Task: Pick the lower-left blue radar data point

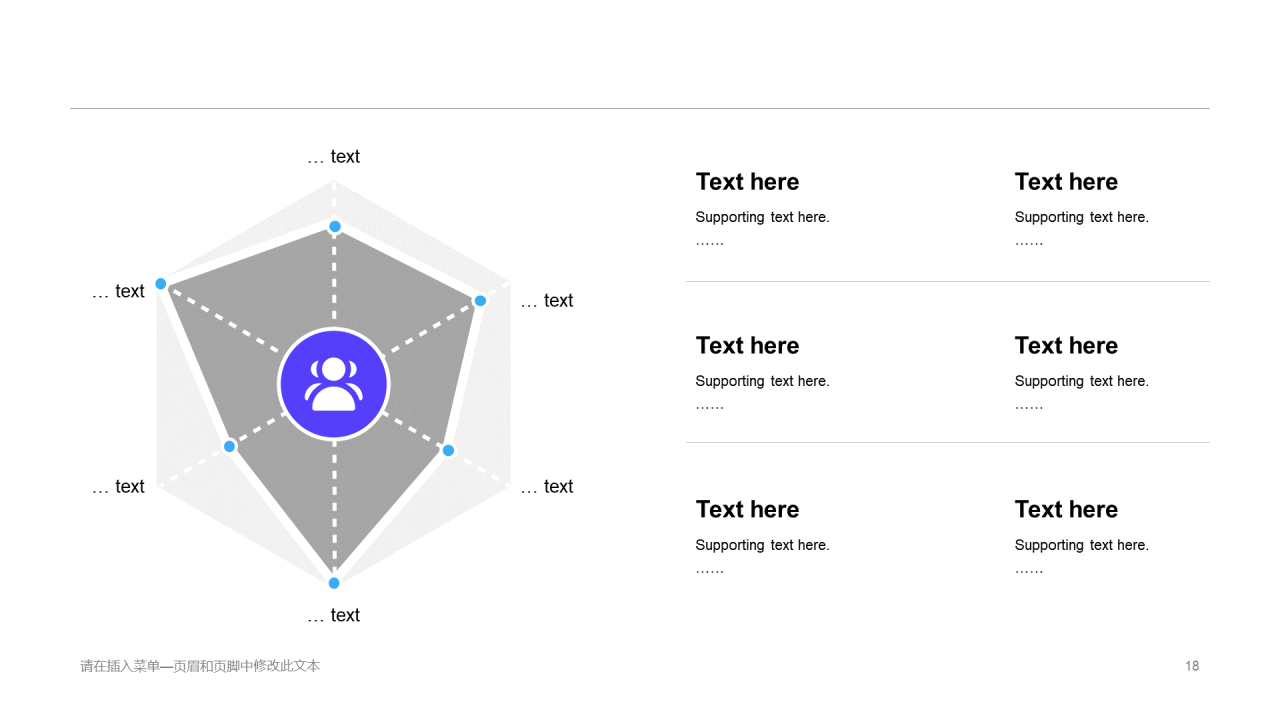Action: tap(230, 446)
